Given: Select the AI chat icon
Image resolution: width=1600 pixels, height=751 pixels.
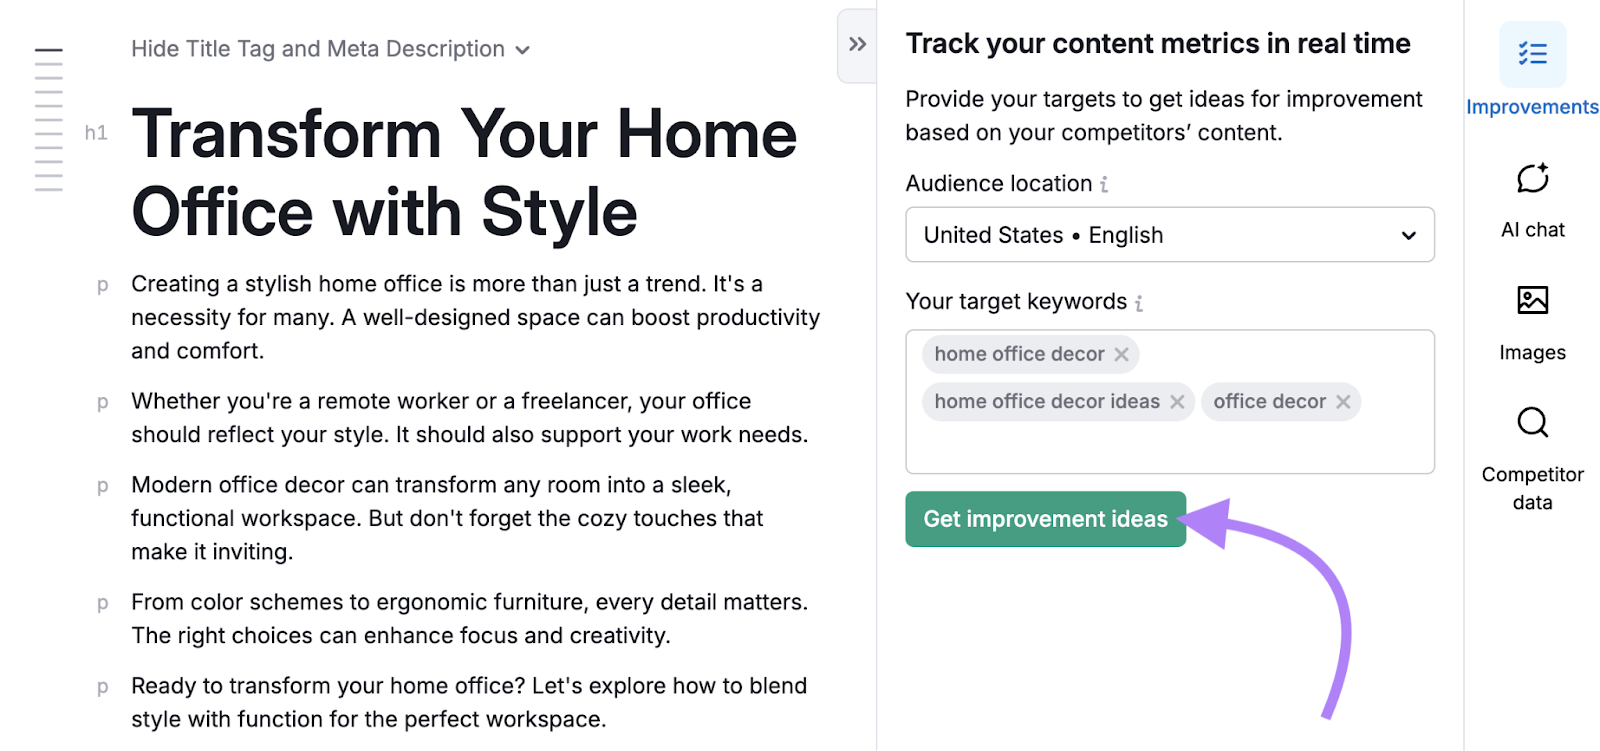Looking at the screenshot, I should [x=1531, y=180].
